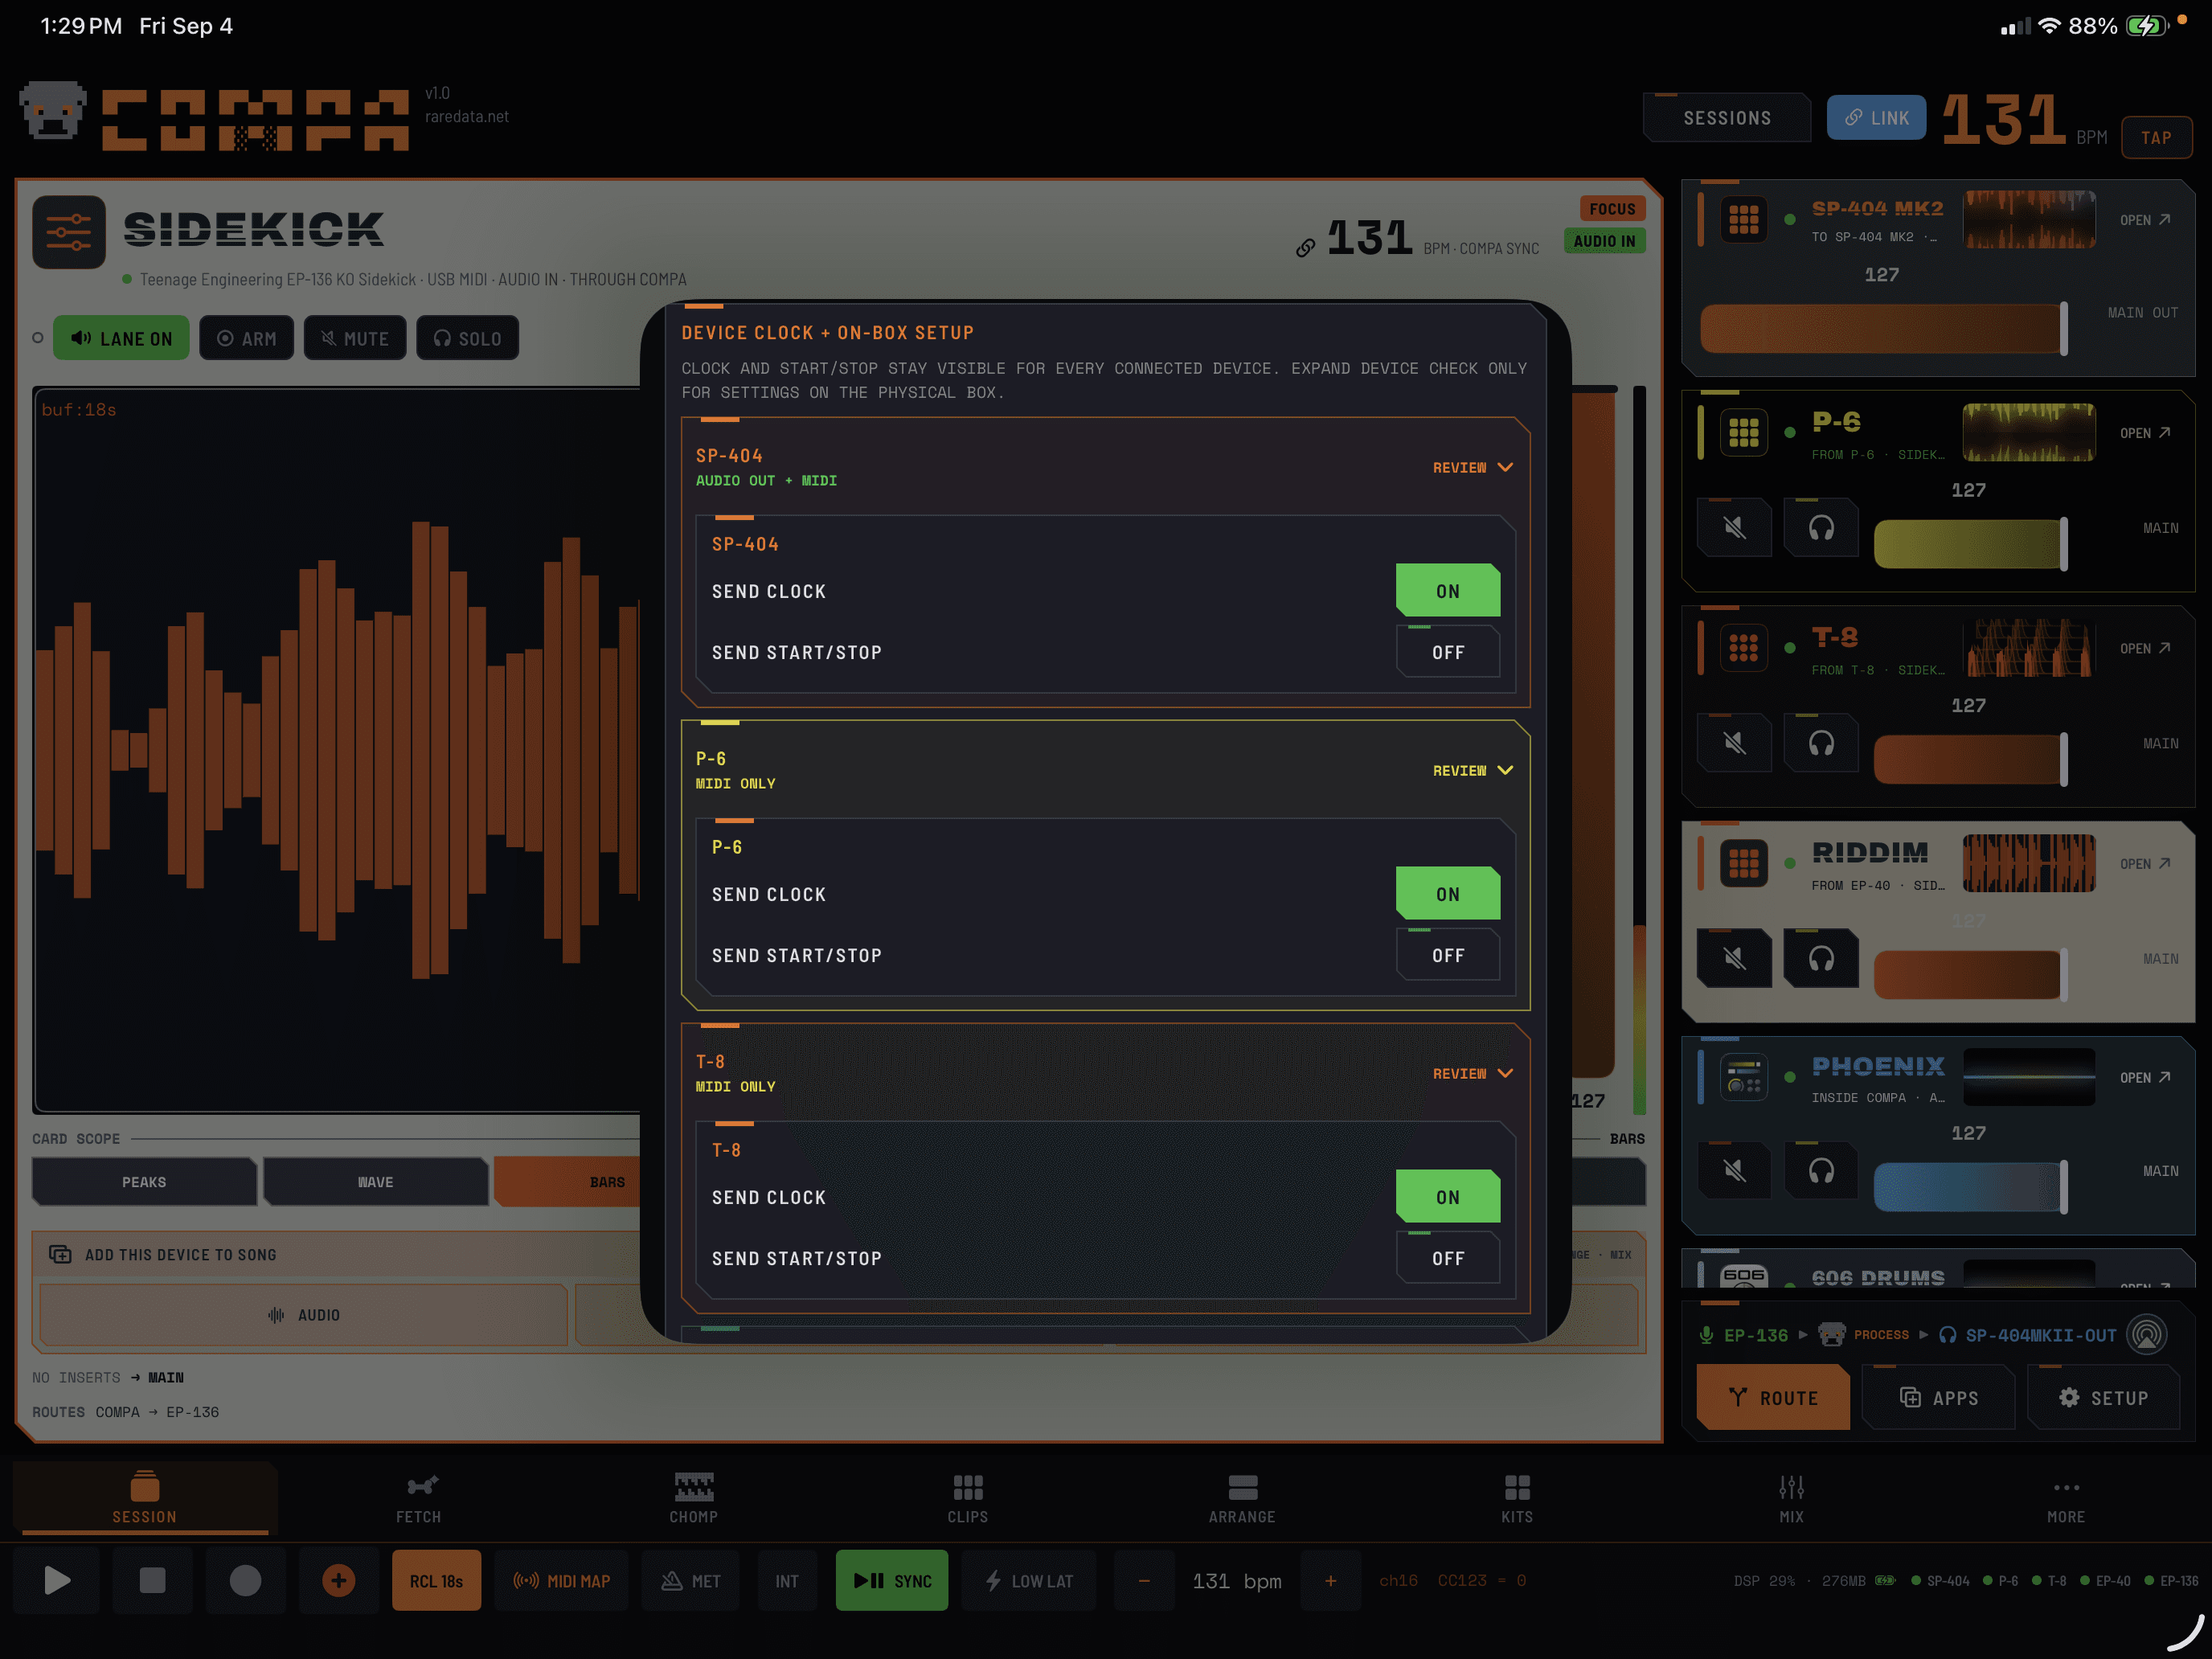Image resolution: width=2212 pixels, height=1659 pixels.
Task: Expand the T-8 REVIEW section
Action: point(1472,1073)
